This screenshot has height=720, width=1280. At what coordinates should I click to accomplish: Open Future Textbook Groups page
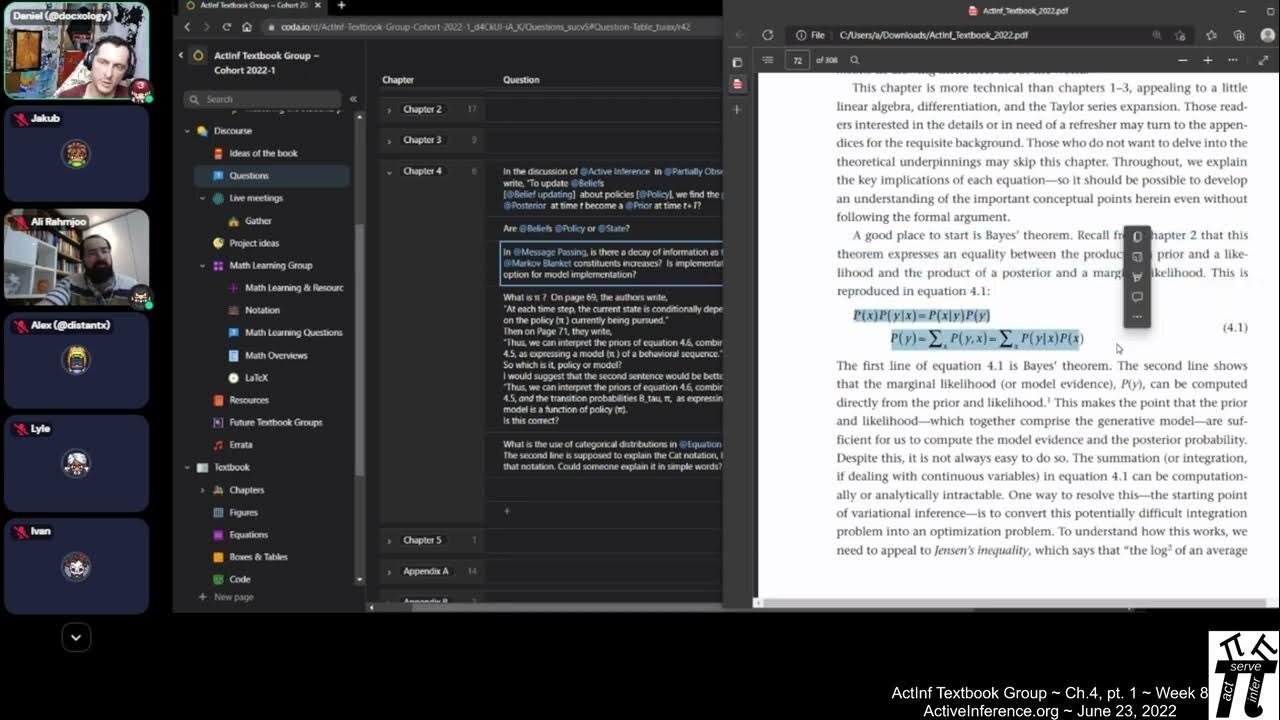click(x=276, y=422)
